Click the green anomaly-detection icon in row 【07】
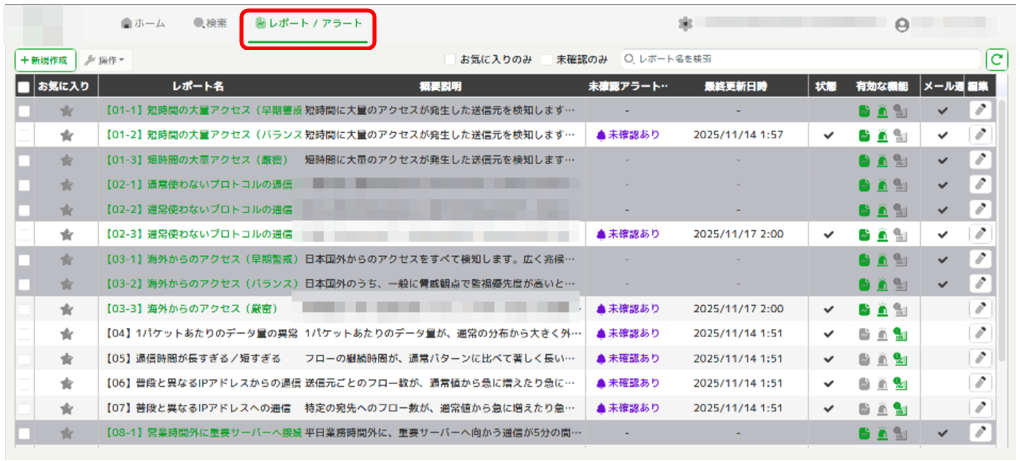This screenshot has height=461, width=1020. (900, 409)
